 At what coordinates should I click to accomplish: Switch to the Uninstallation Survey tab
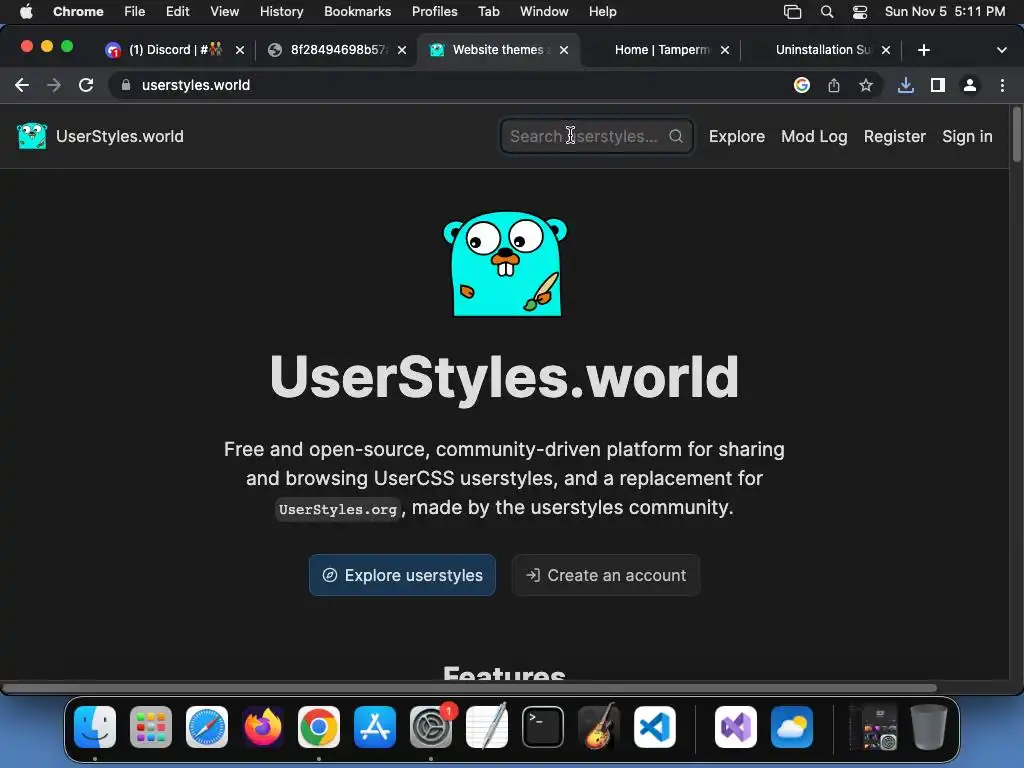pos(823,50)
